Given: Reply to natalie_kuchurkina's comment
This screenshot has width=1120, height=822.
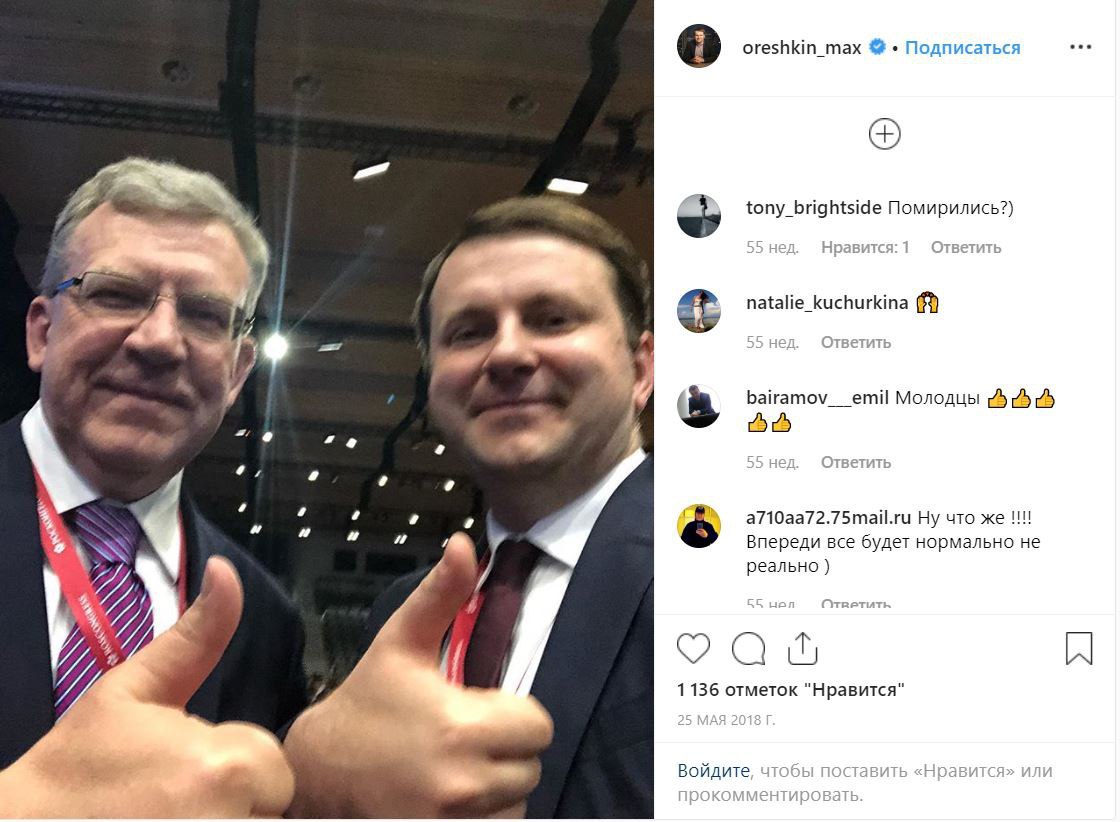Looking at the screenshot, I should click(x=856, y=342).
